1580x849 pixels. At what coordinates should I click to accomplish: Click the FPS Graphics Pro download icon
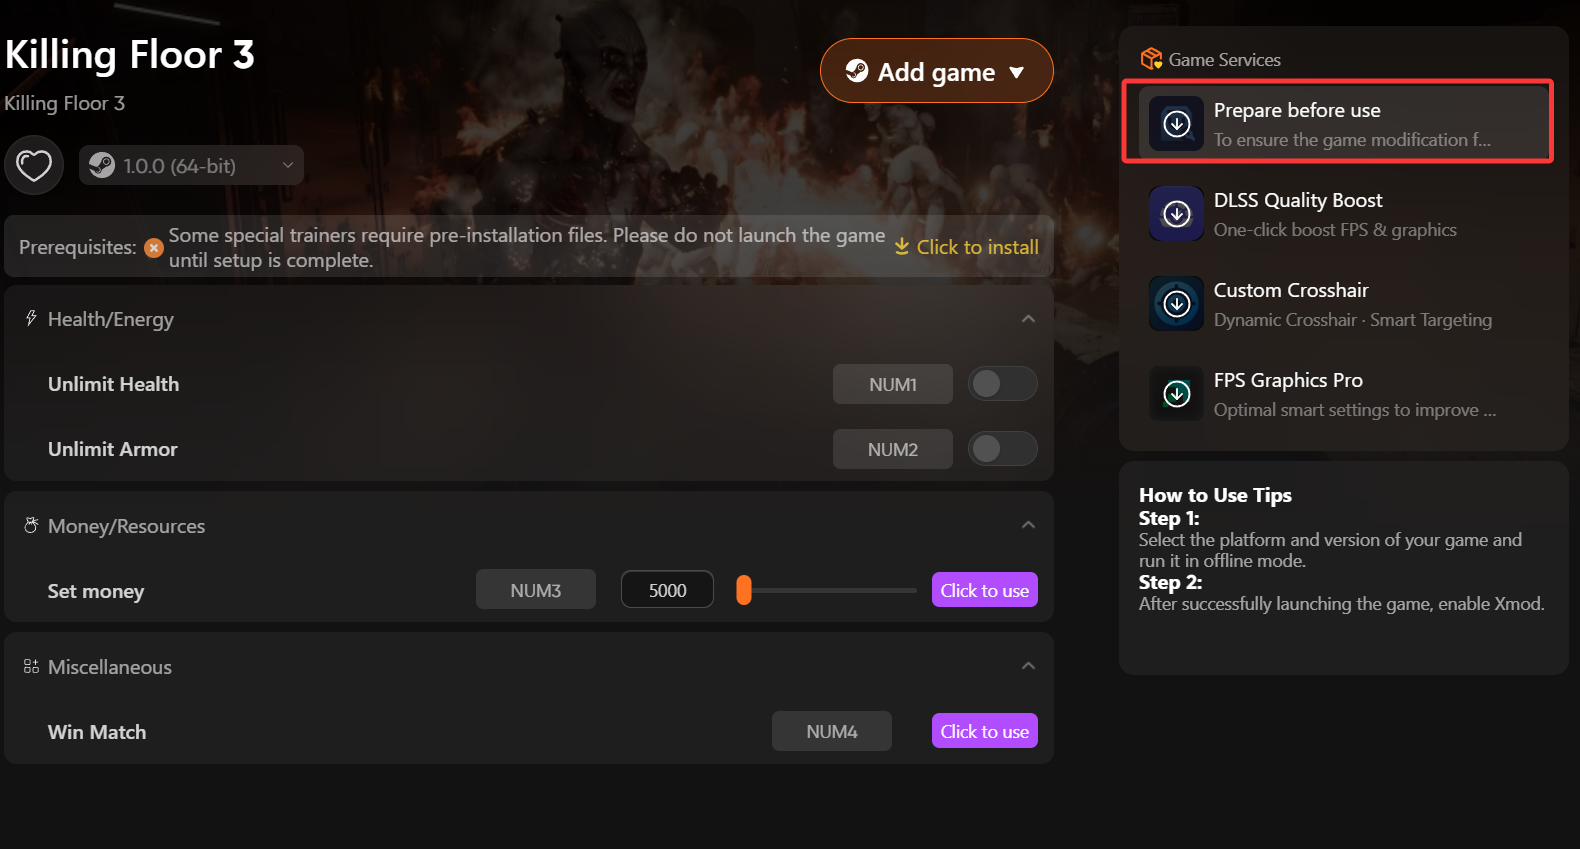point(1176,394)
